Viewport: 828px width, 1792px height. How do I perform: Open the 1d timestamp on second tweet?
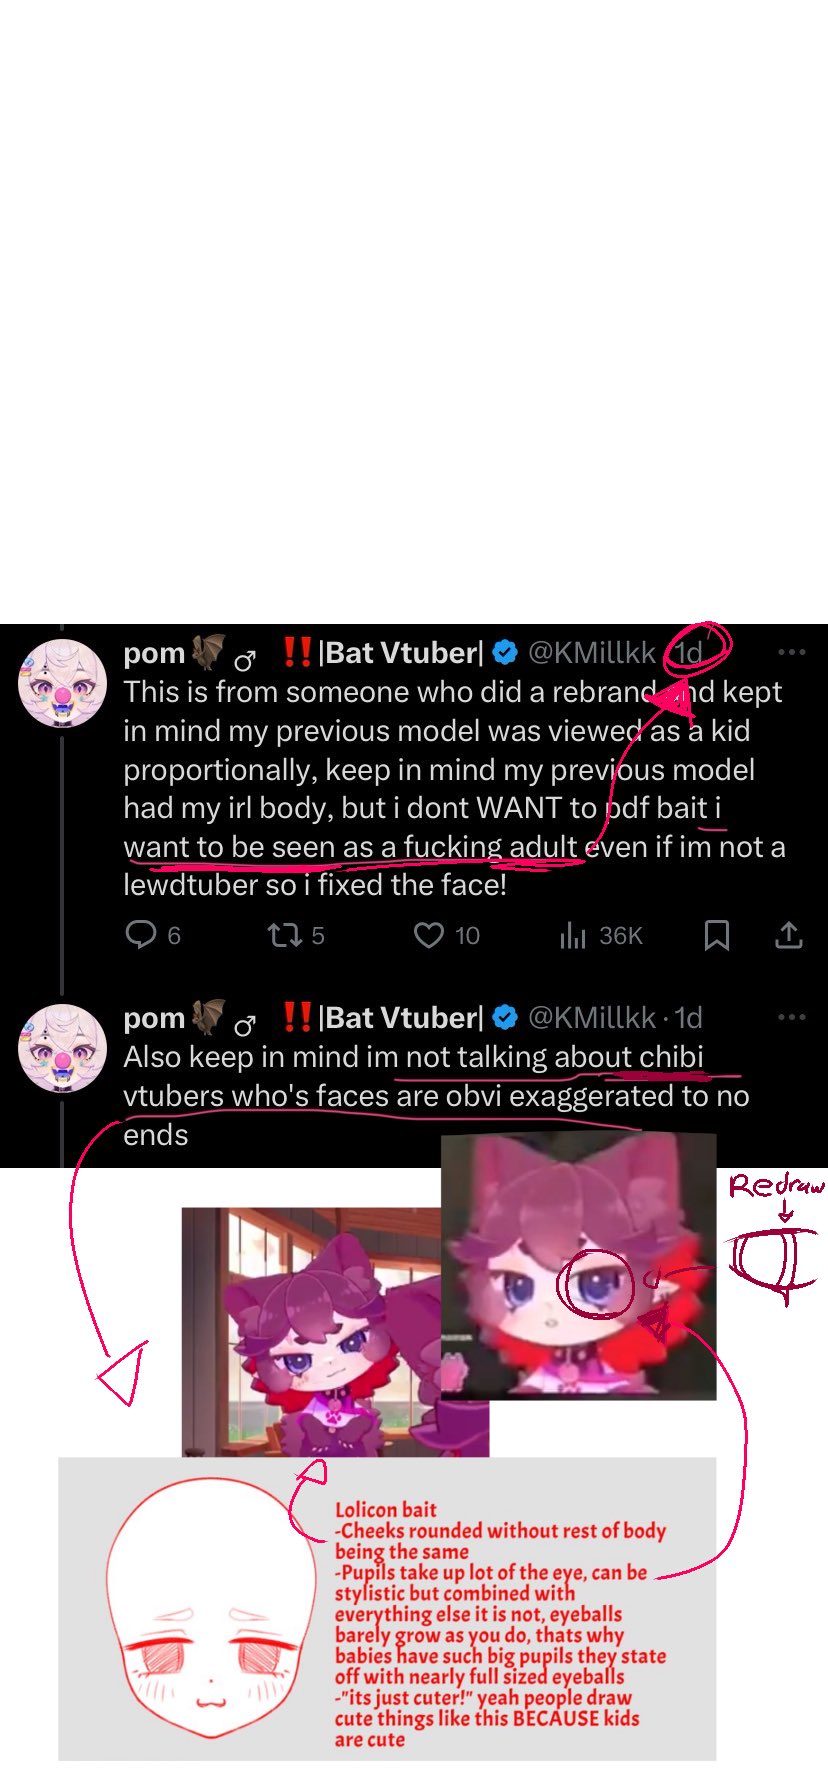click(x=688, y=1018)
